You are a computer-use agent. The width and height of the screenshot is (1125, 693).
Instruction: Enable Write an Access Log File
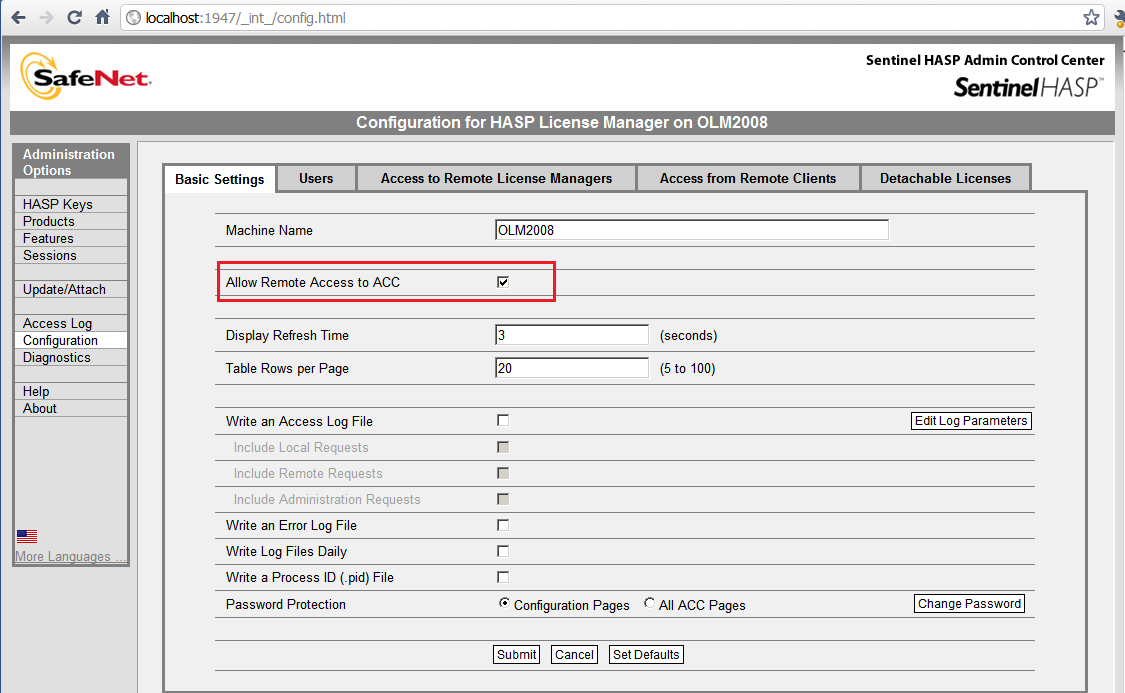click(x=503, y=420)
